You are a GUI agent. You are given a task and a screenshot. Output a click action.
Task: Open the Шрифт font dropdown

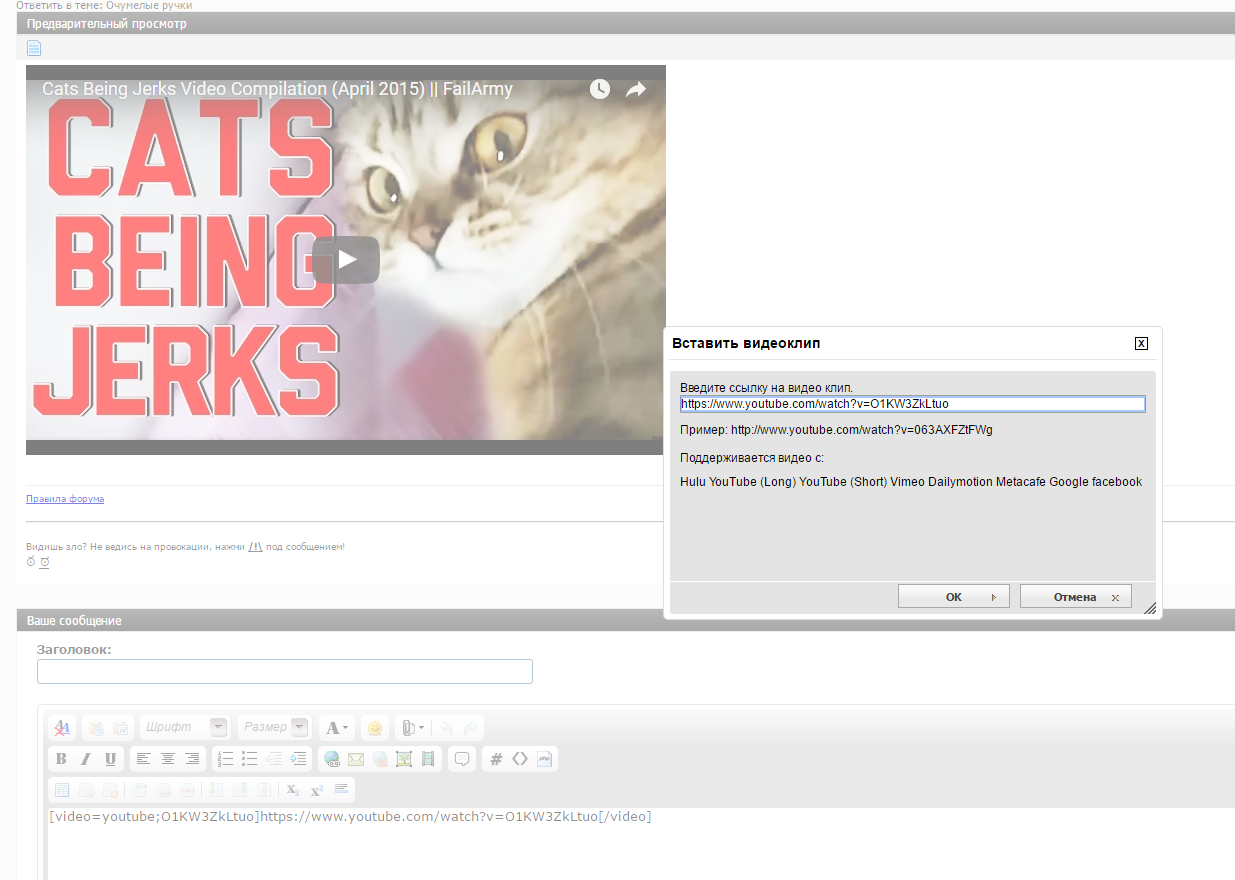[x=218, y=727]
